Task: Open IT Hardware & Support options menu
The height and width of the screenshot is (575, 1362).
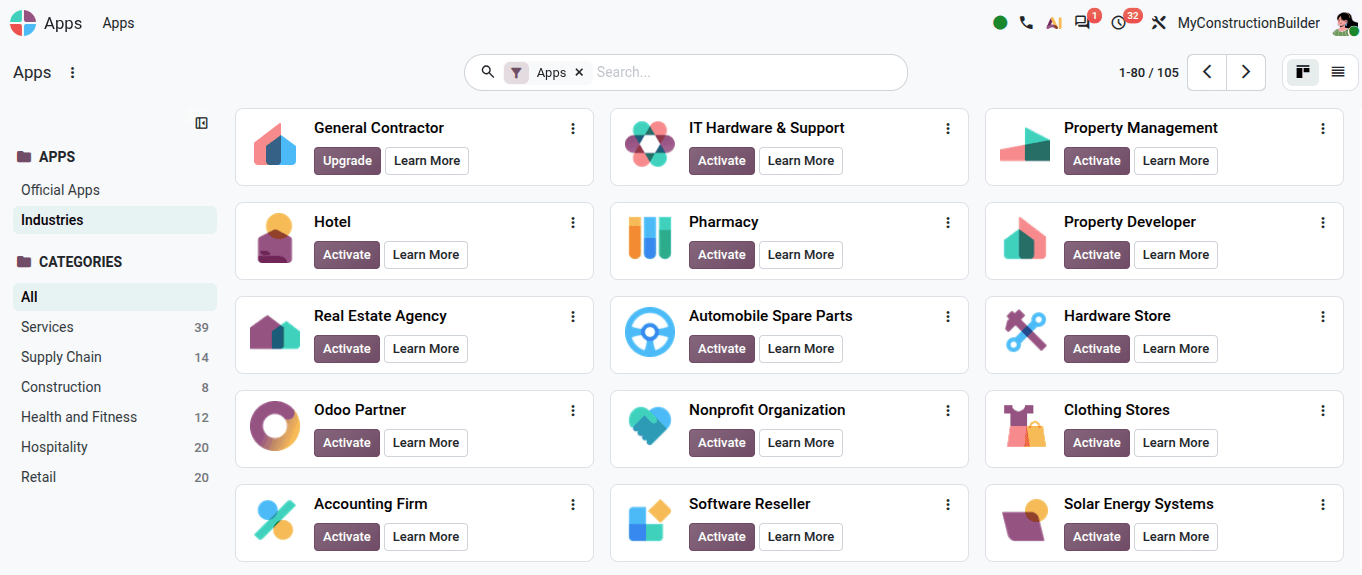Action: pos(948,128)
